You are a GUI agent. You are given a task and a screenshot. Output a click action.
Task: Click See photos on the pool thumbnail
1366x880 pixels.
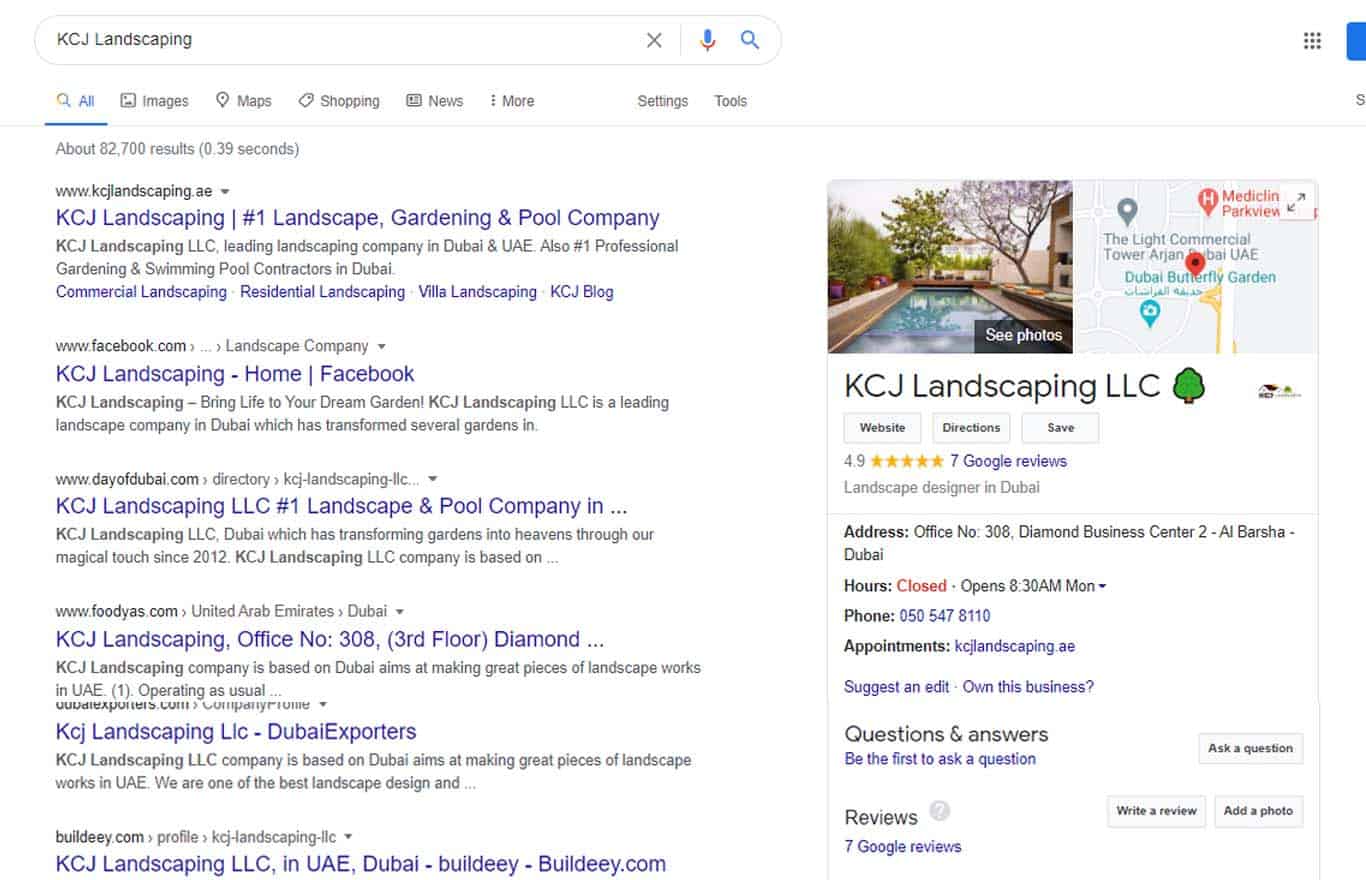(1023, 335)
